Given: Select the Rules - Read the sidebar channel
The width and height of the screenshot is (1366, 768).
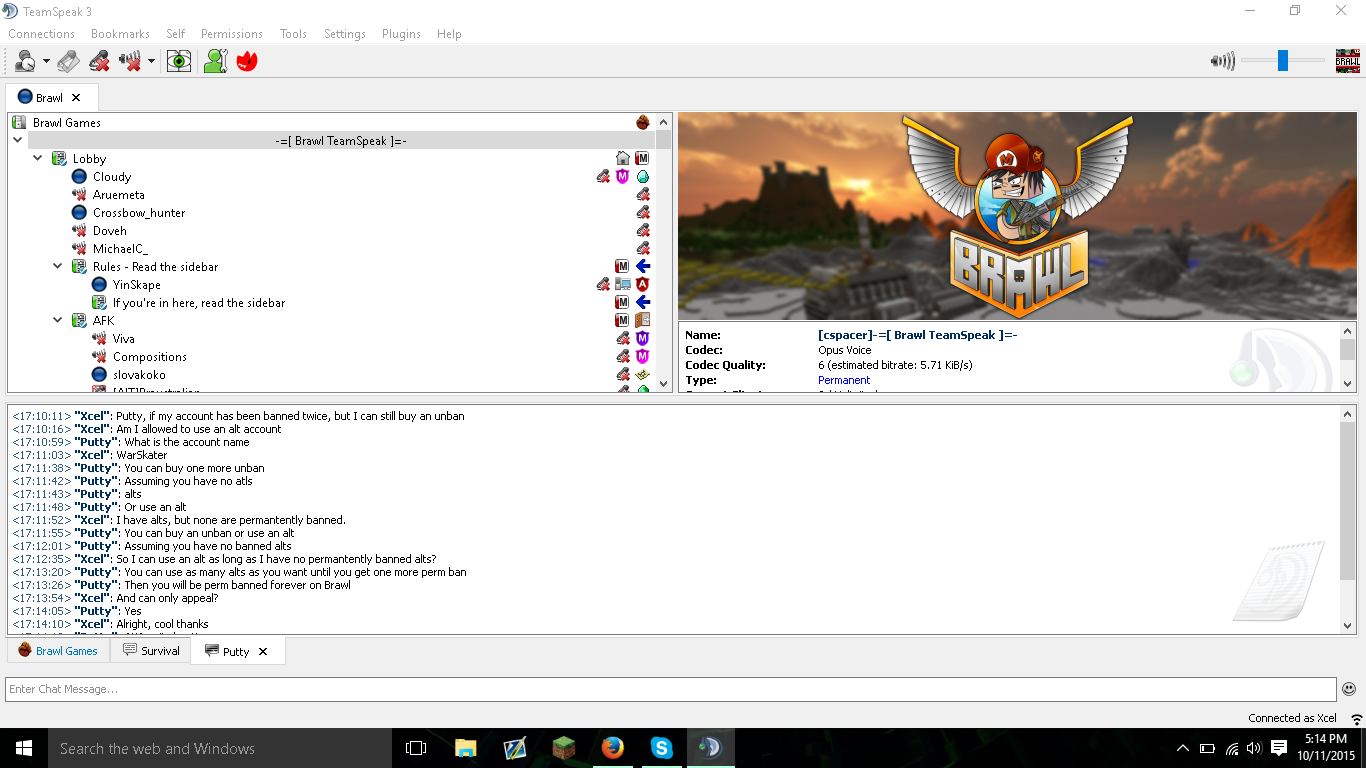Looking at the screenshot, I should 155,267.
